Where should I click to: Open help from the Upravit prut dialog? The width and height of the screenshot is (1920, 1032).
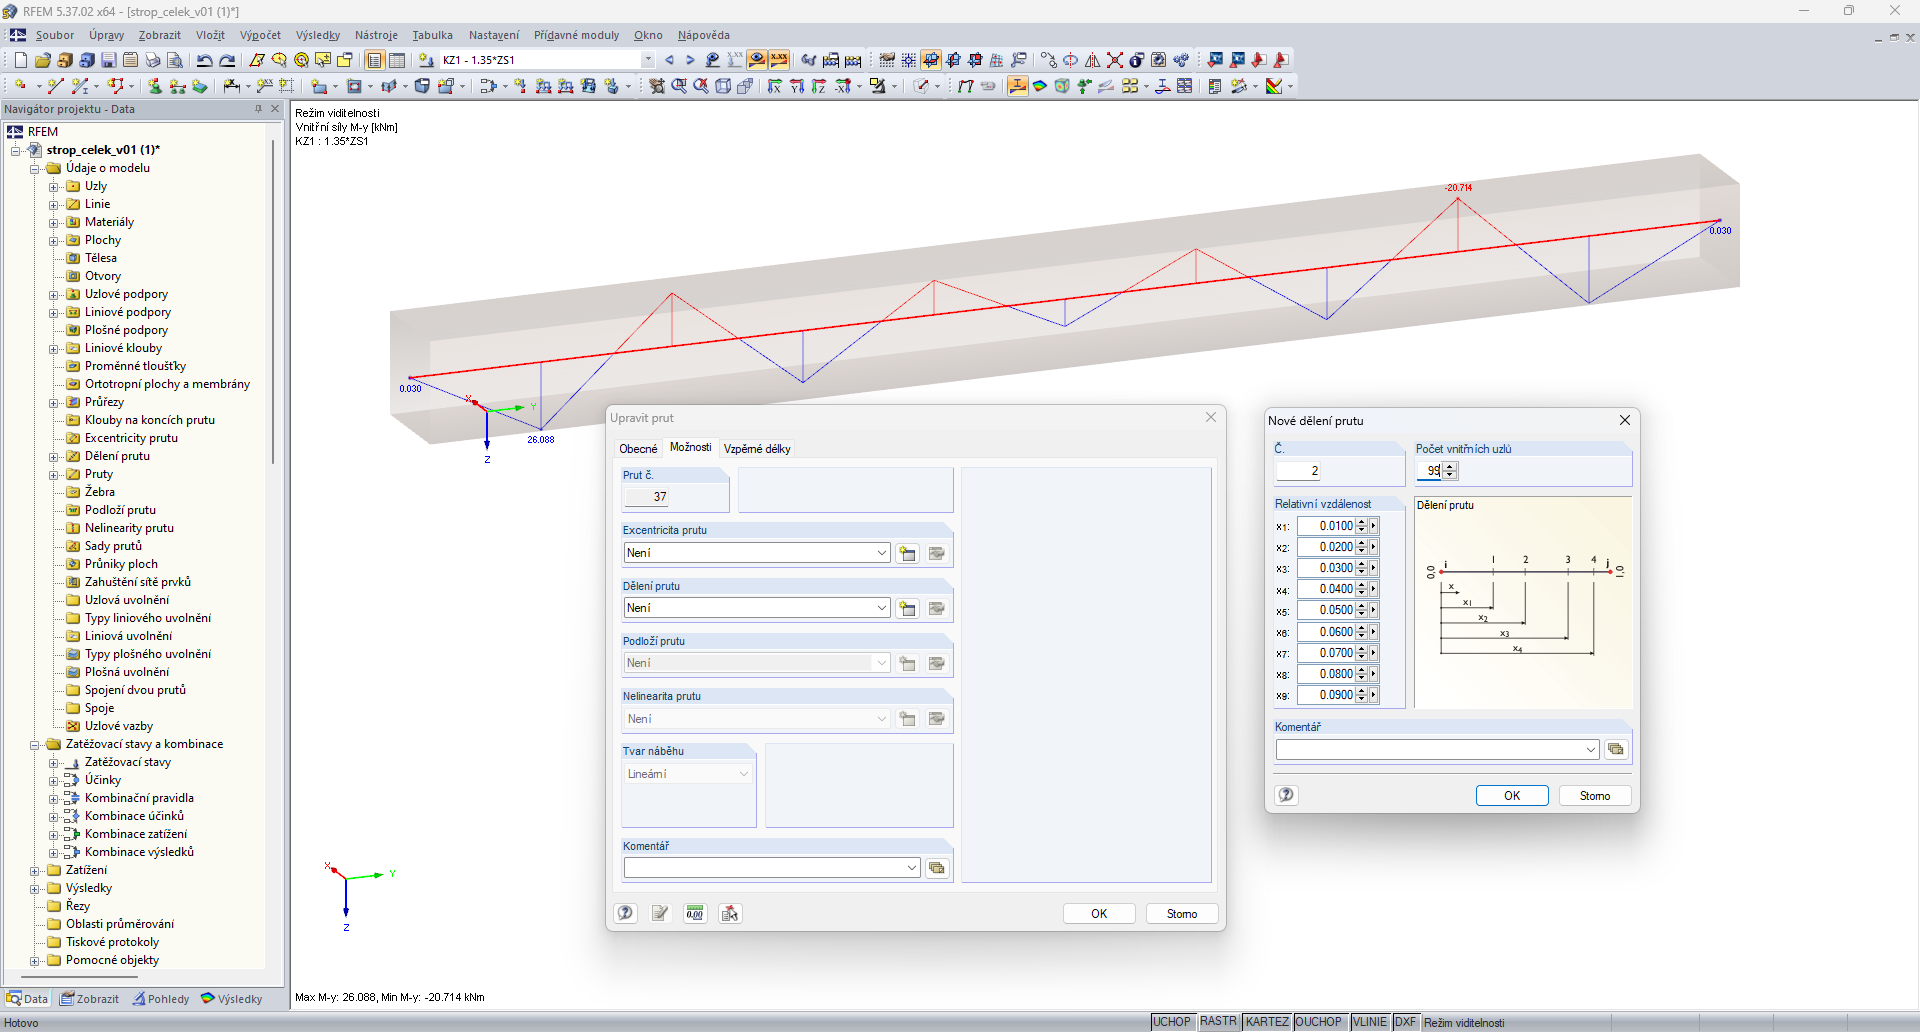625,913
